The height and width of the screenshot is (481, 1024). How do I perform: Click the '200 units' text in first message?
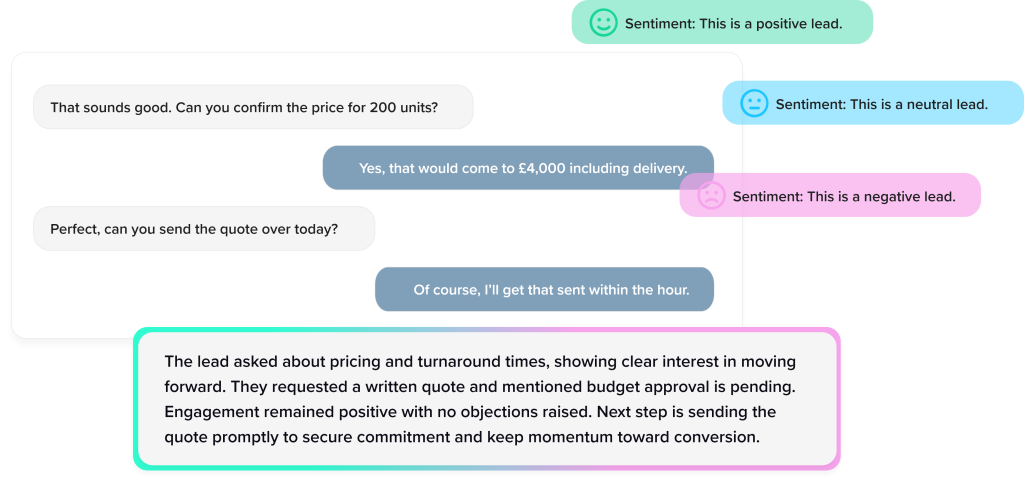pyautogui.click(x=402, y=107)
